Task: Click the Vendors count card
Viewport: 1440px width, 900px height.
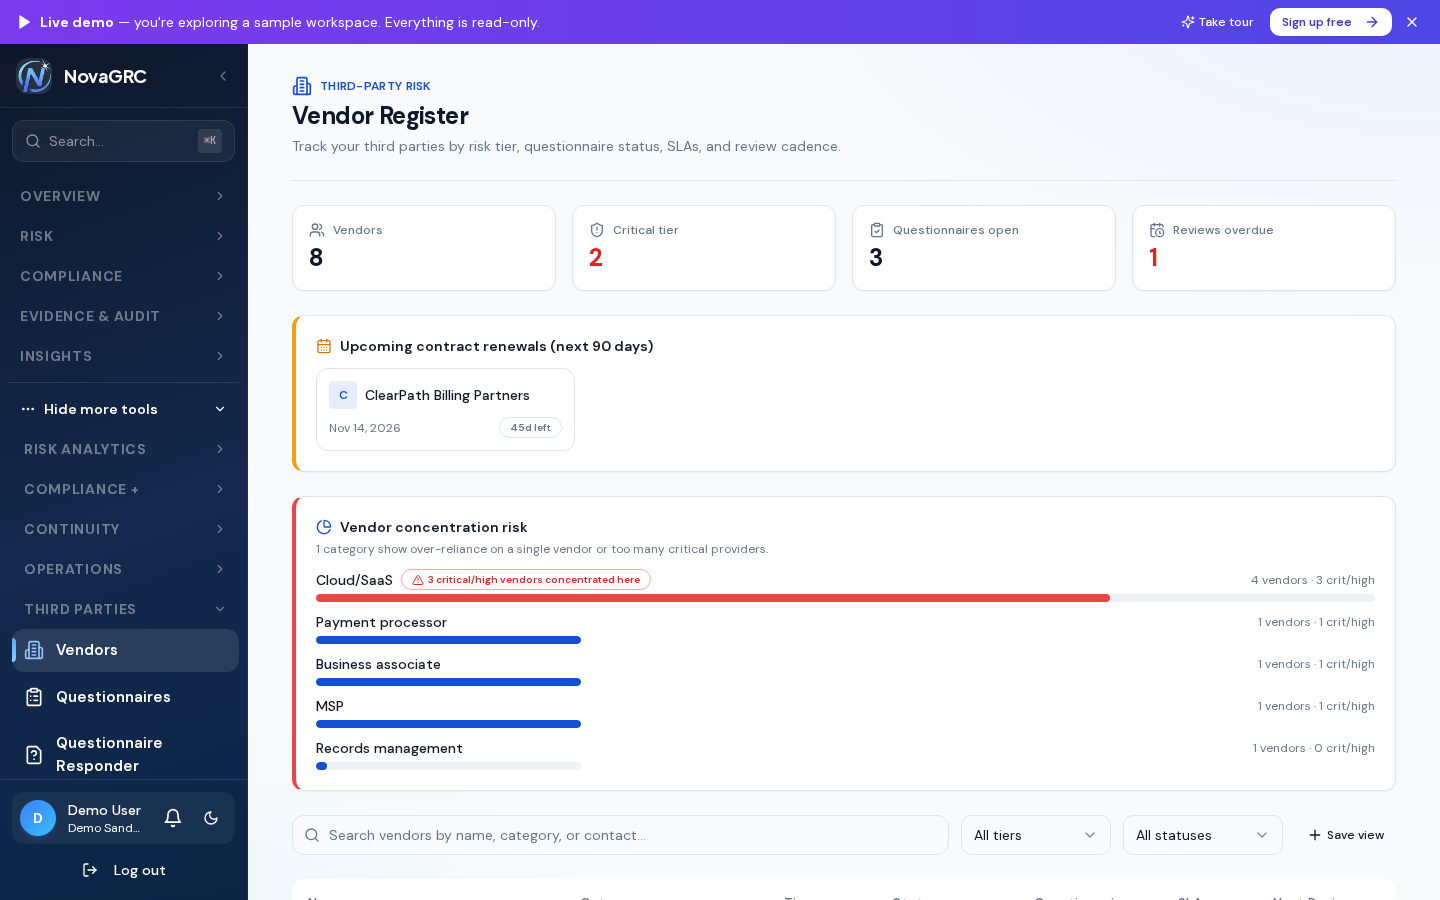Action: (424, 248)
